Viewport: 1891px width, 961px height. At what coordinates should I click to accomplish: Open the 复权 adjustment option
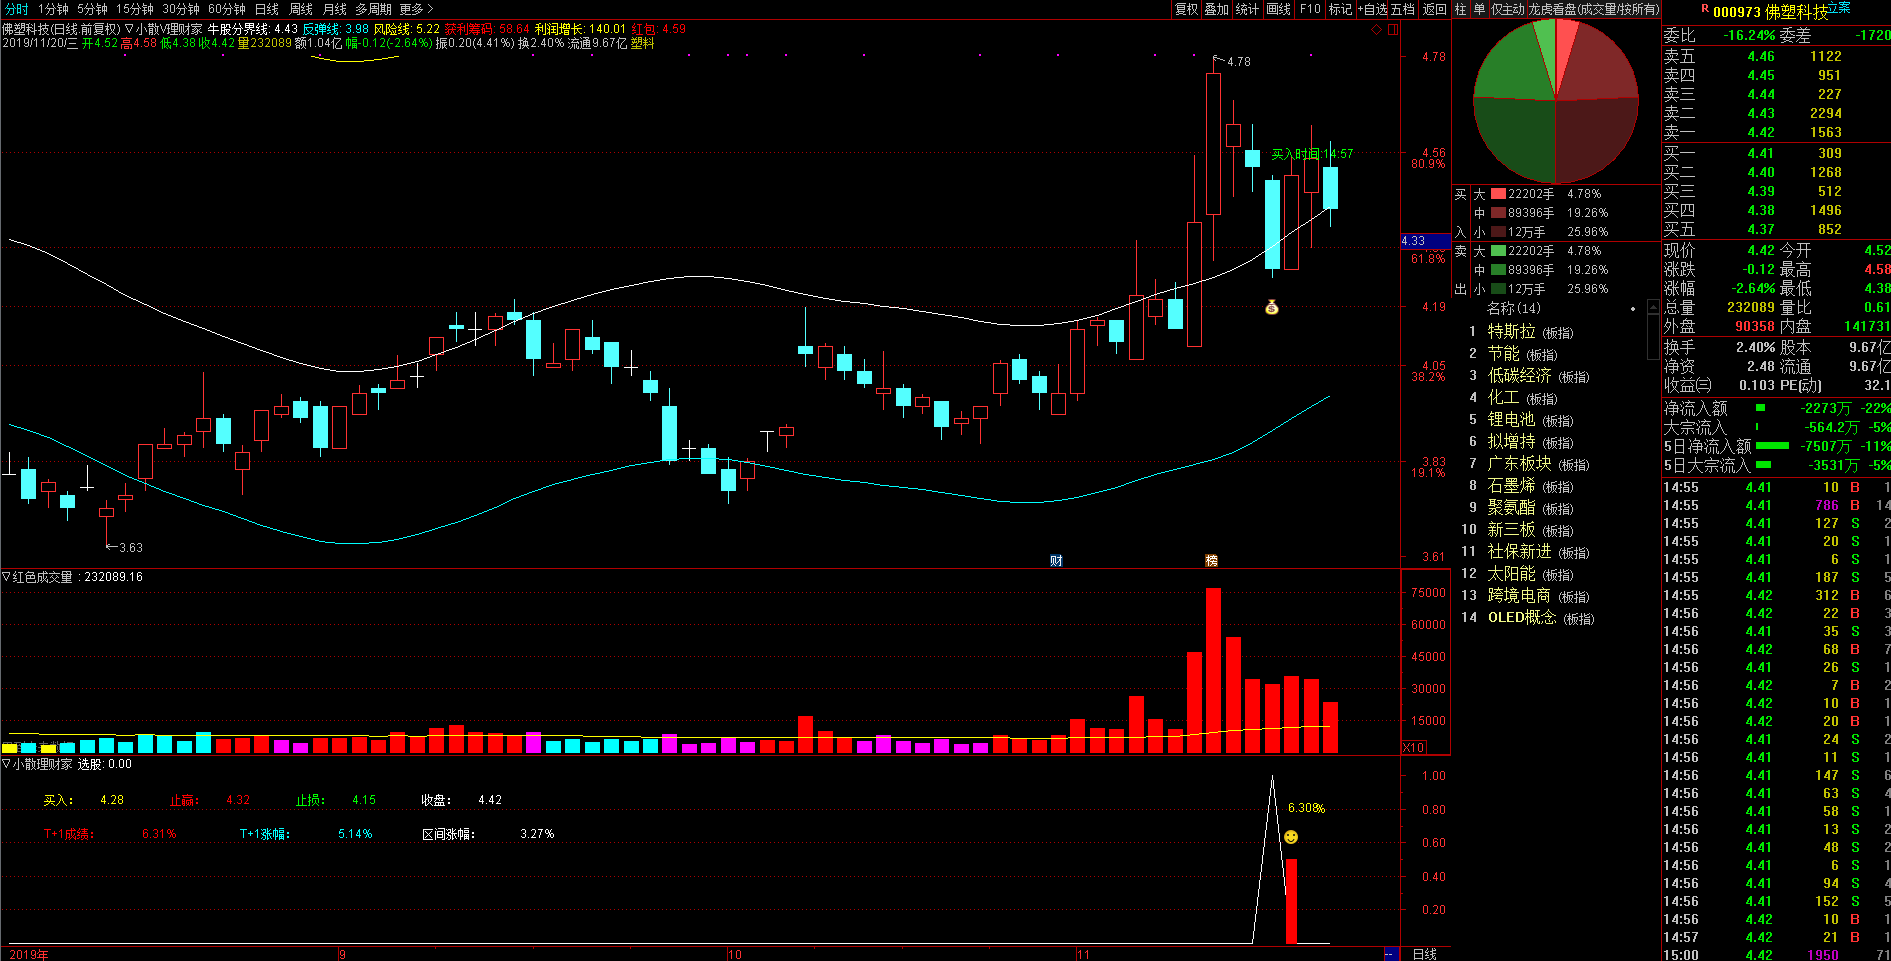[1186, 9]
